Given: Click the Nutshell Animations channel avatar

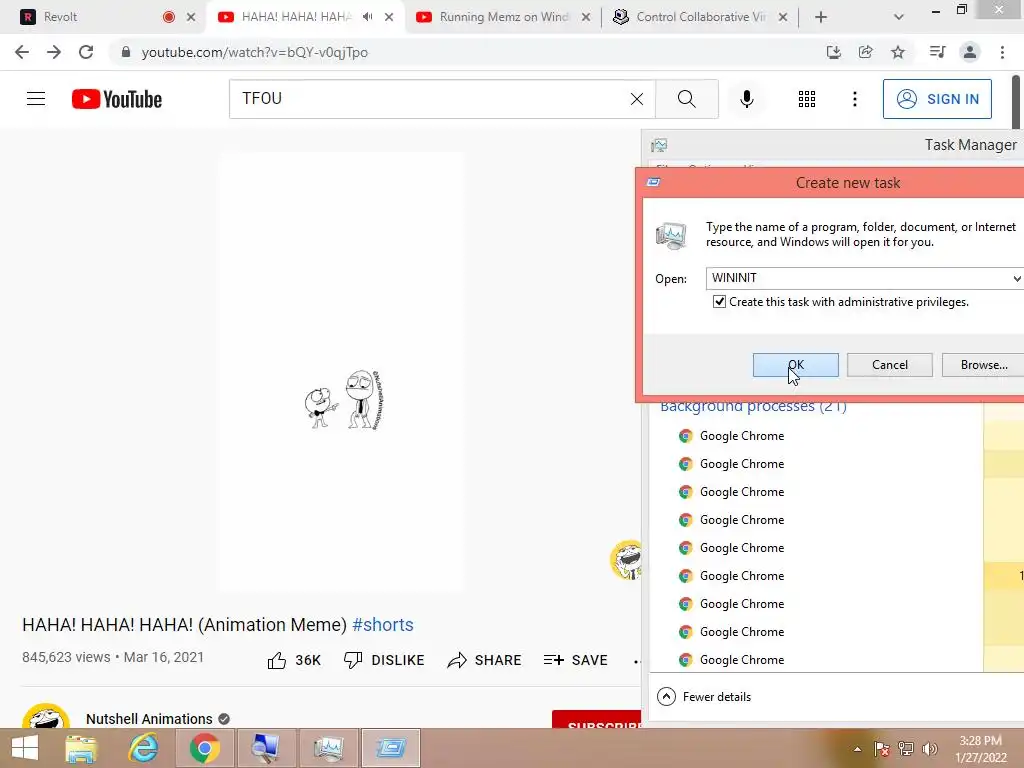Looking at the screenshot, I should pyautogui.click(x=46, y=716).
